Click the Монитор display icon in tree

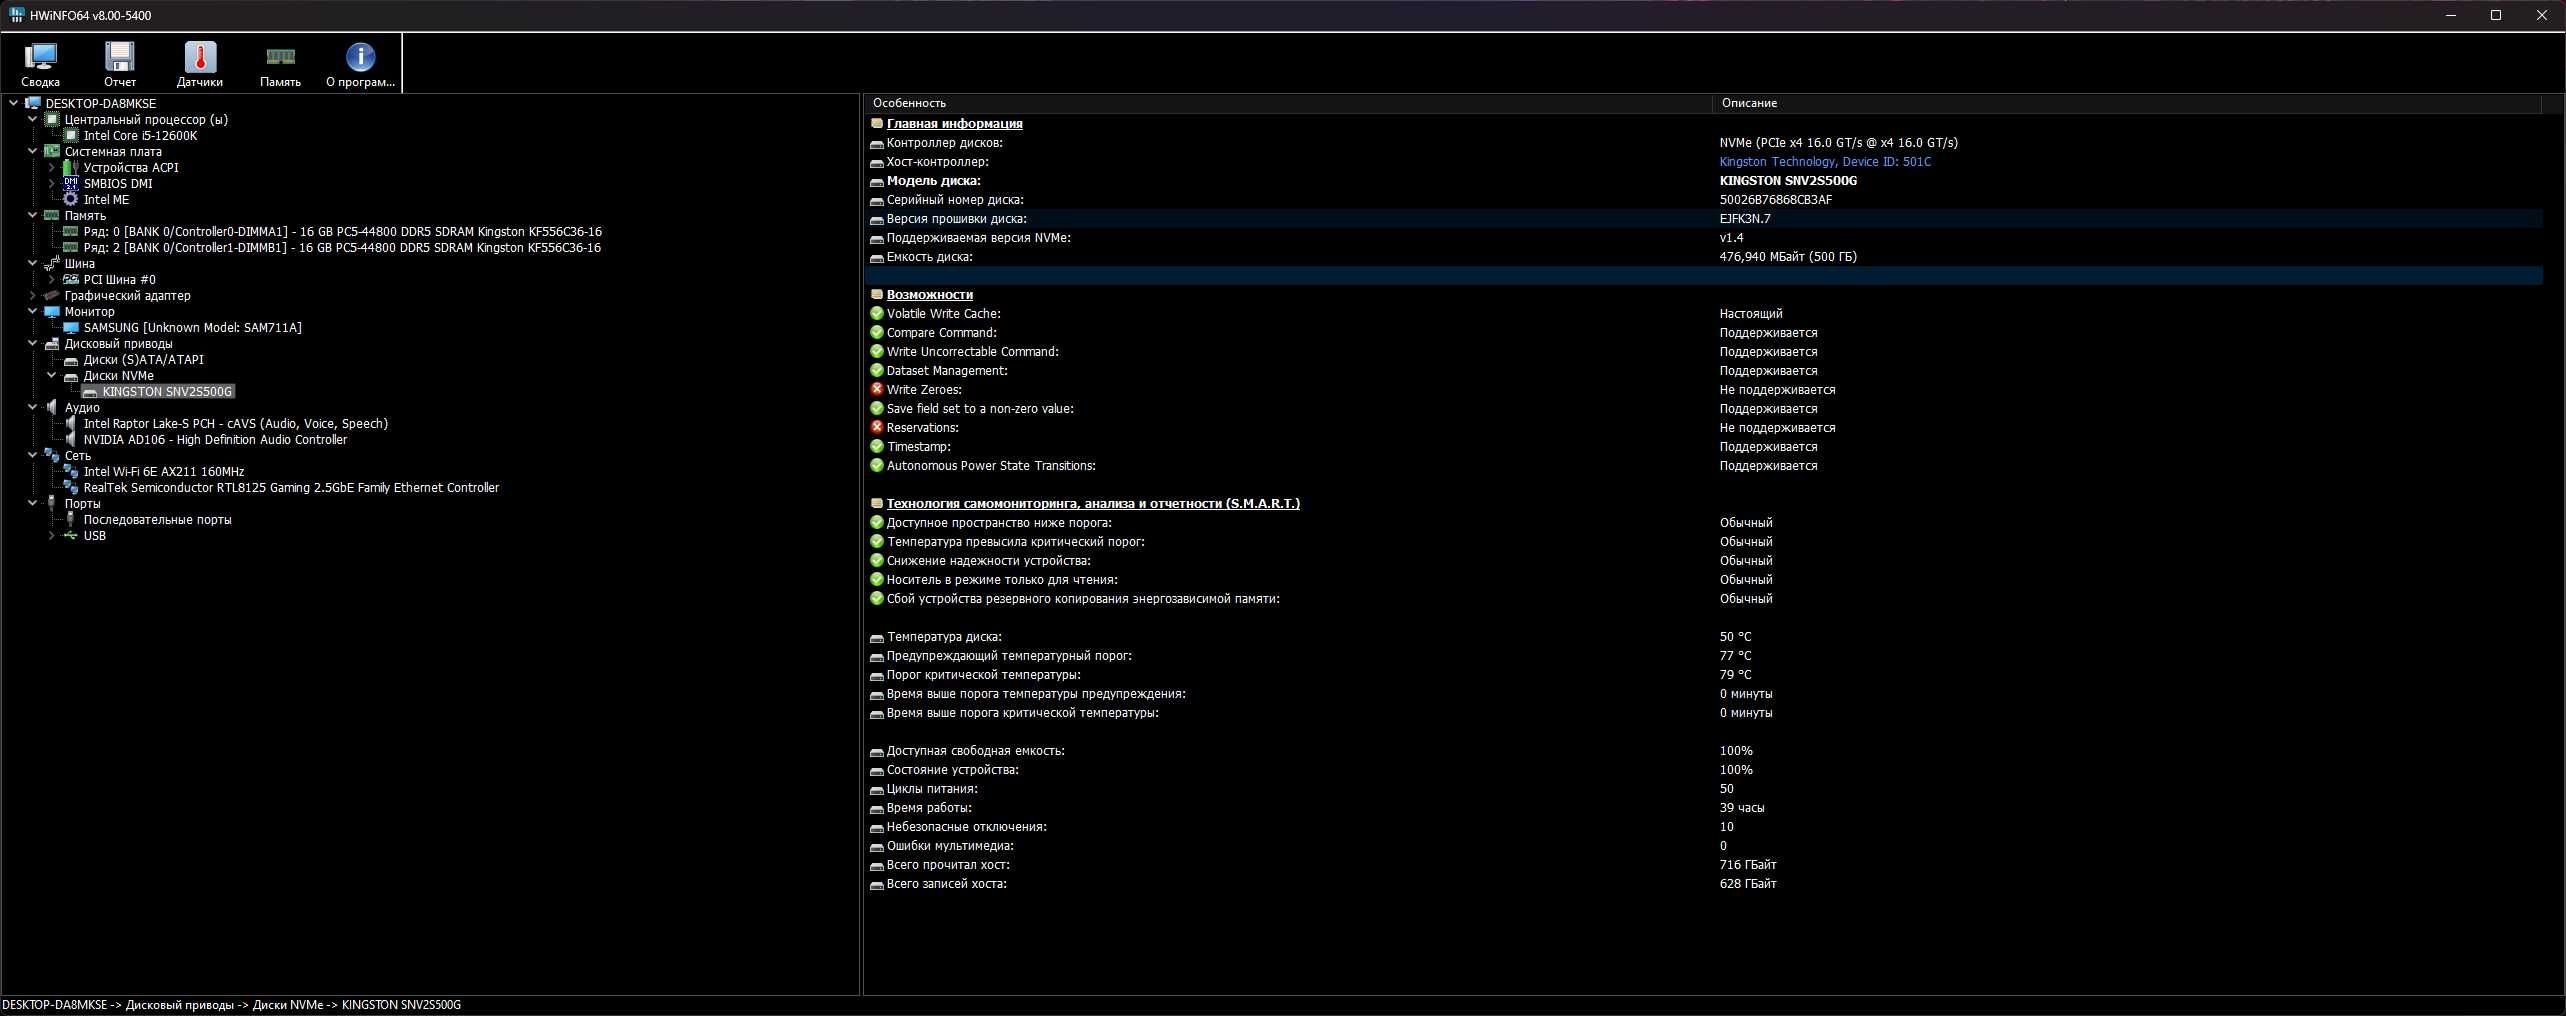[x=52, y=311]
